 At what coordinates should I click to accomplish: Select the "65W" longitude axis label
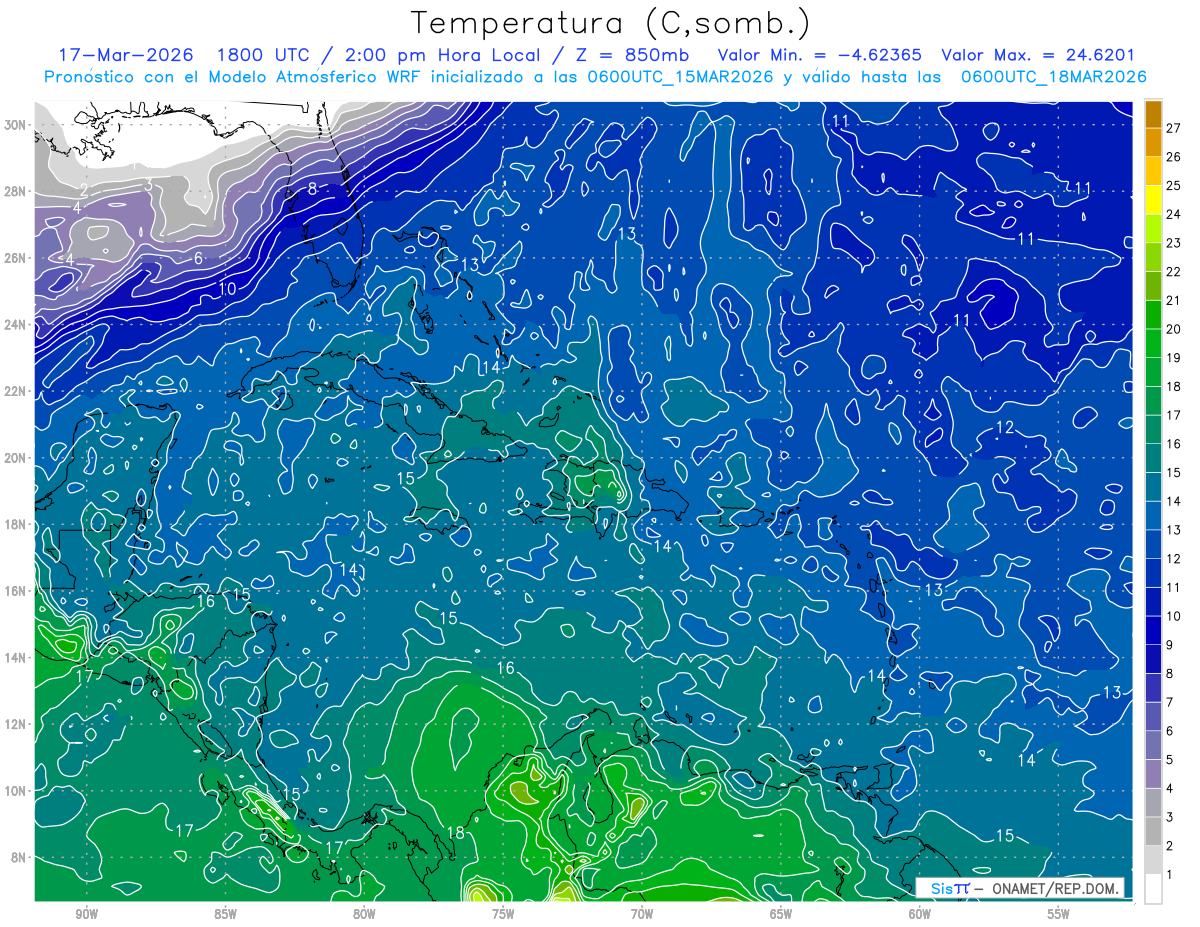point(781,914)
